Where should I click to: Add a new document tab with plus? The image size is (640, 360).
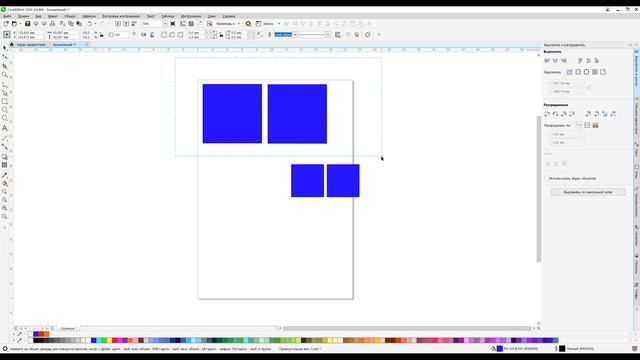(x=87, y=44)
